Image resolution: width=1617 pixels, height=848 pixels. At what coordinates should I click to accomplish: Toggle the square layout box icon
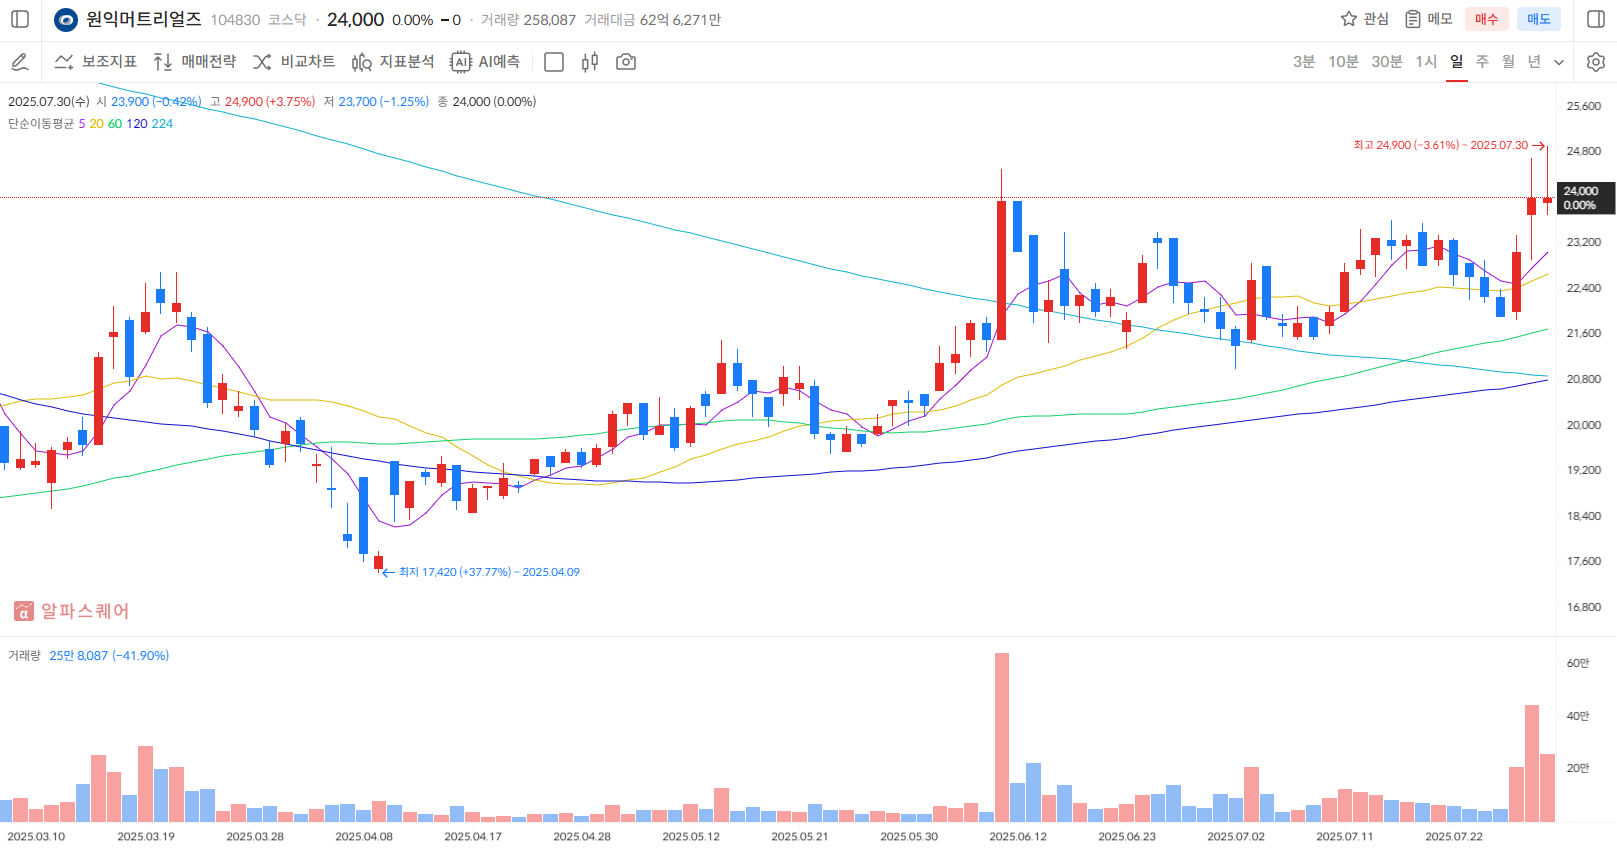coord(554,62)
